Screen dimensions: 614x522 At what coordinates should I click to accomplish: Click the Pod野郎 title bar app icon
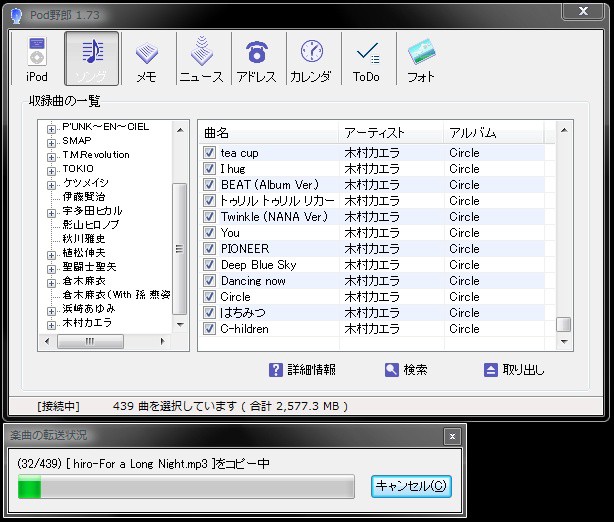(16, 15)
